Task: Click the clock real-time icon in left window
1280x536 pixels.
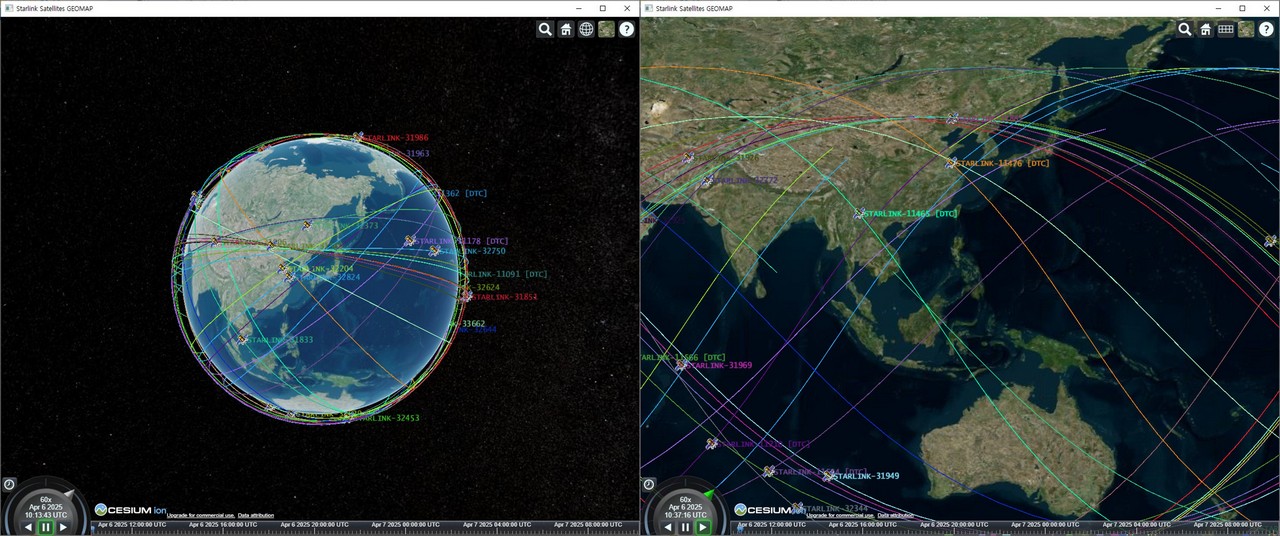Action: (x=8, y=484)
